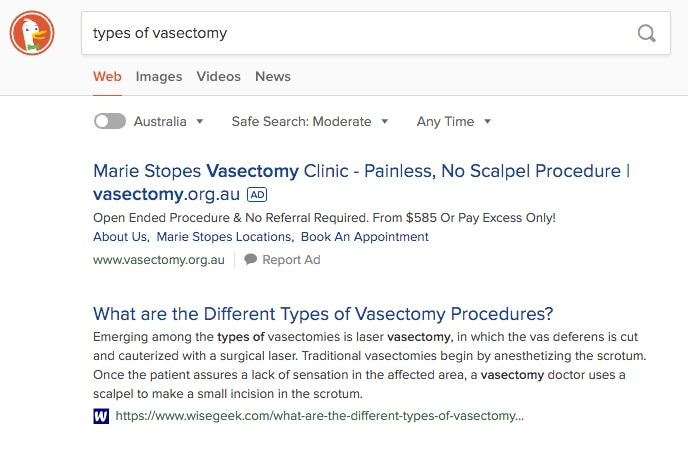Switch to the Images tab
Viewport: 688px width, 458px height.
pos(159,76)
